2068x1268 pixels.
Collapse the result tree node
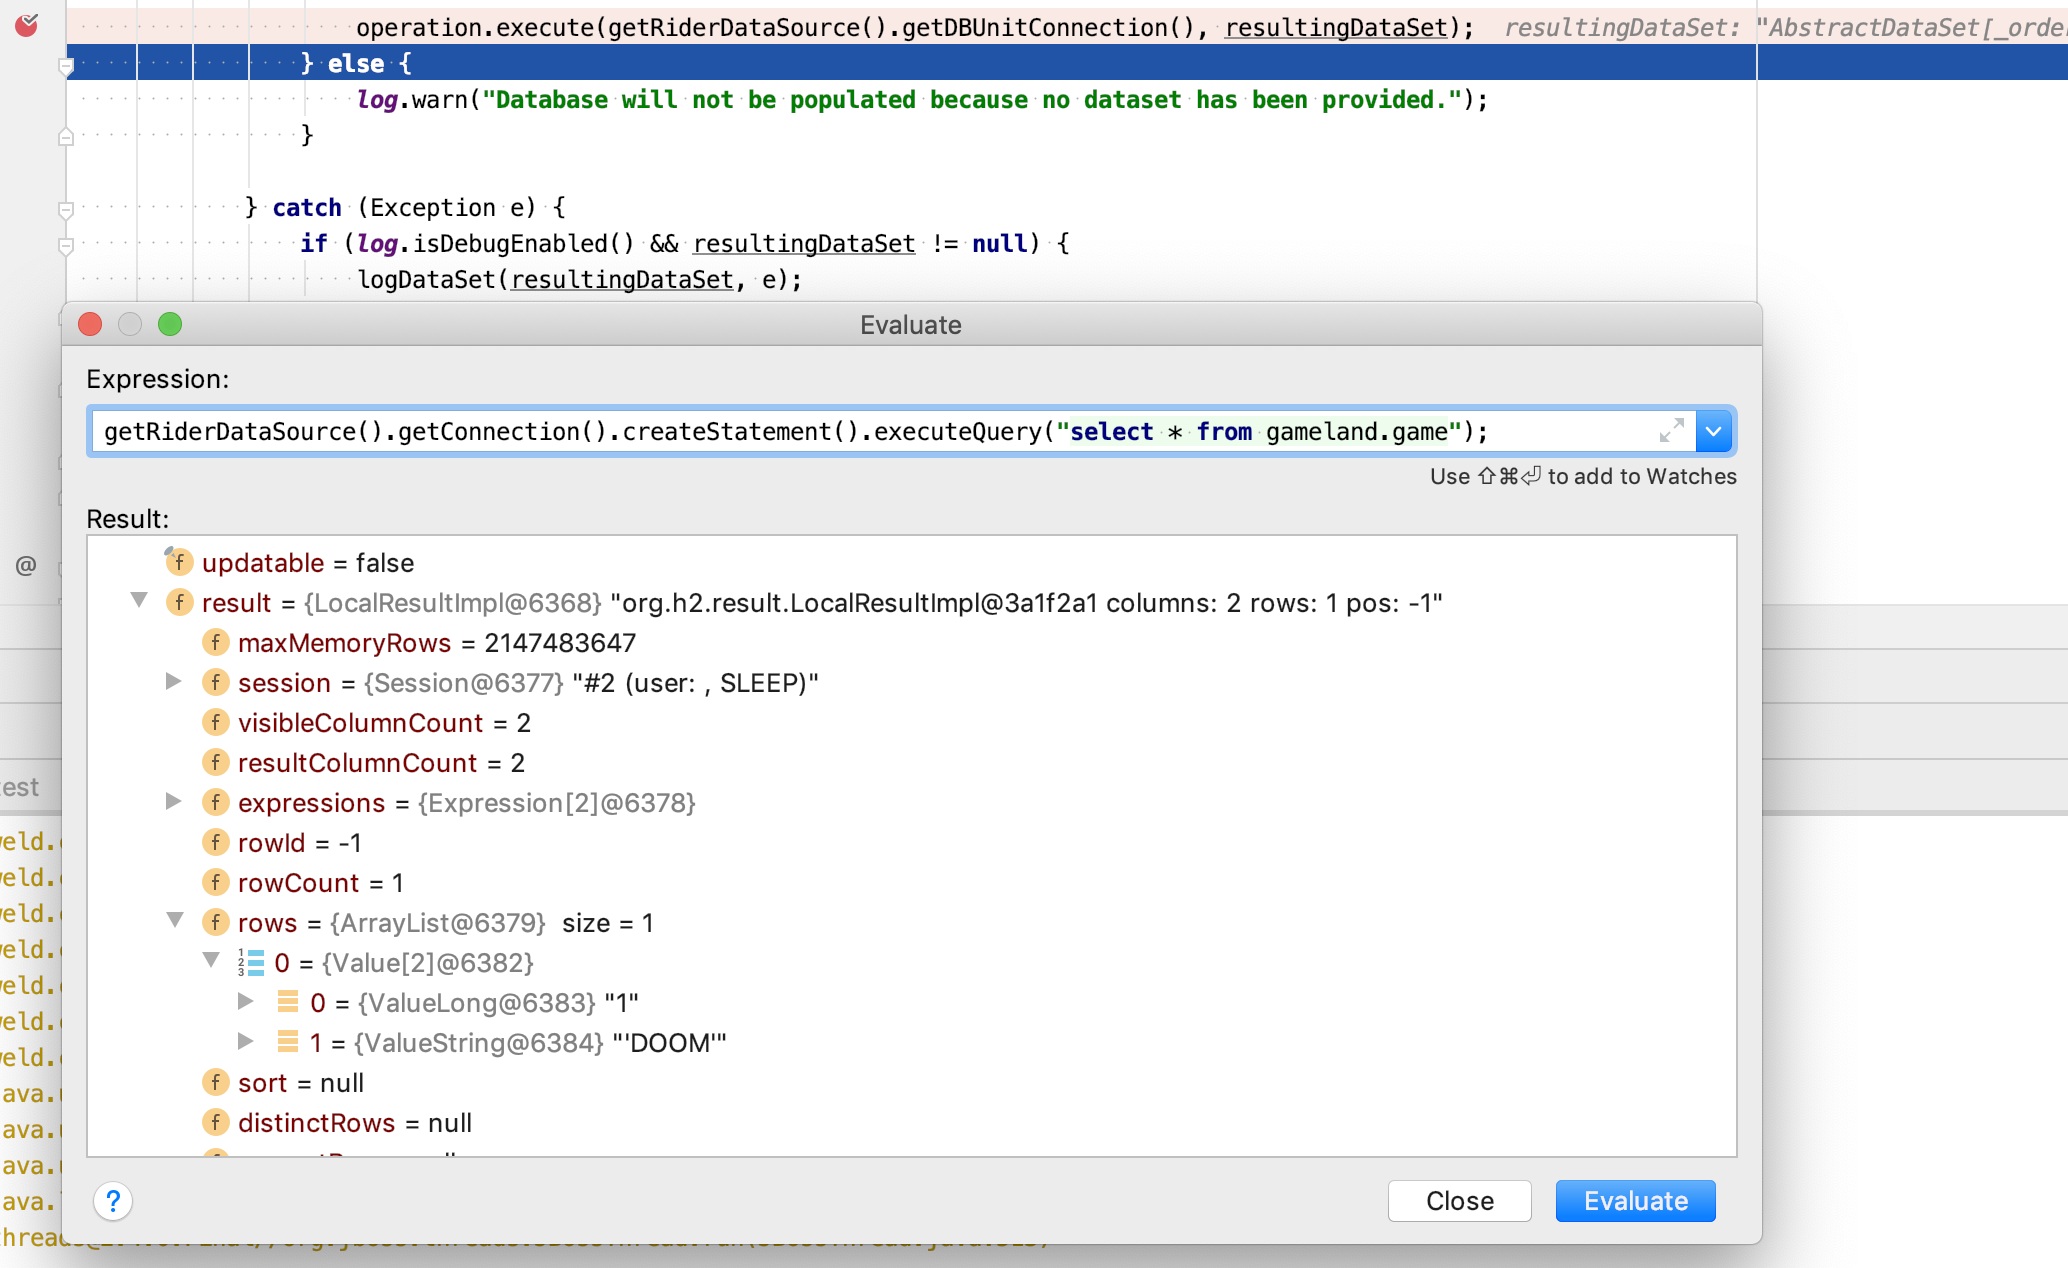pos(139,602)
